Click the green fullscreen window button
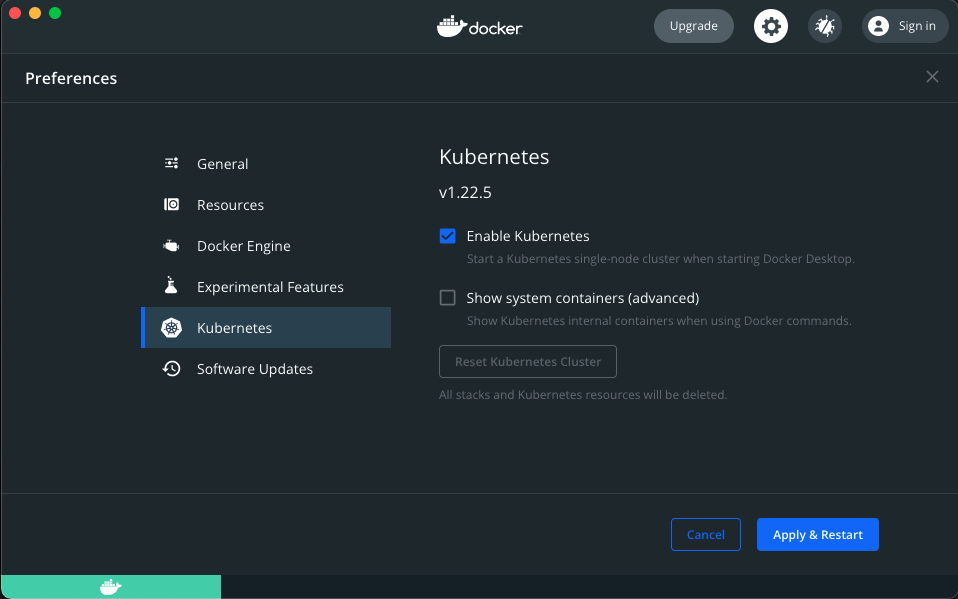This screenshot has height=599, width=958. pyautogui.click(x=55, y=13)
